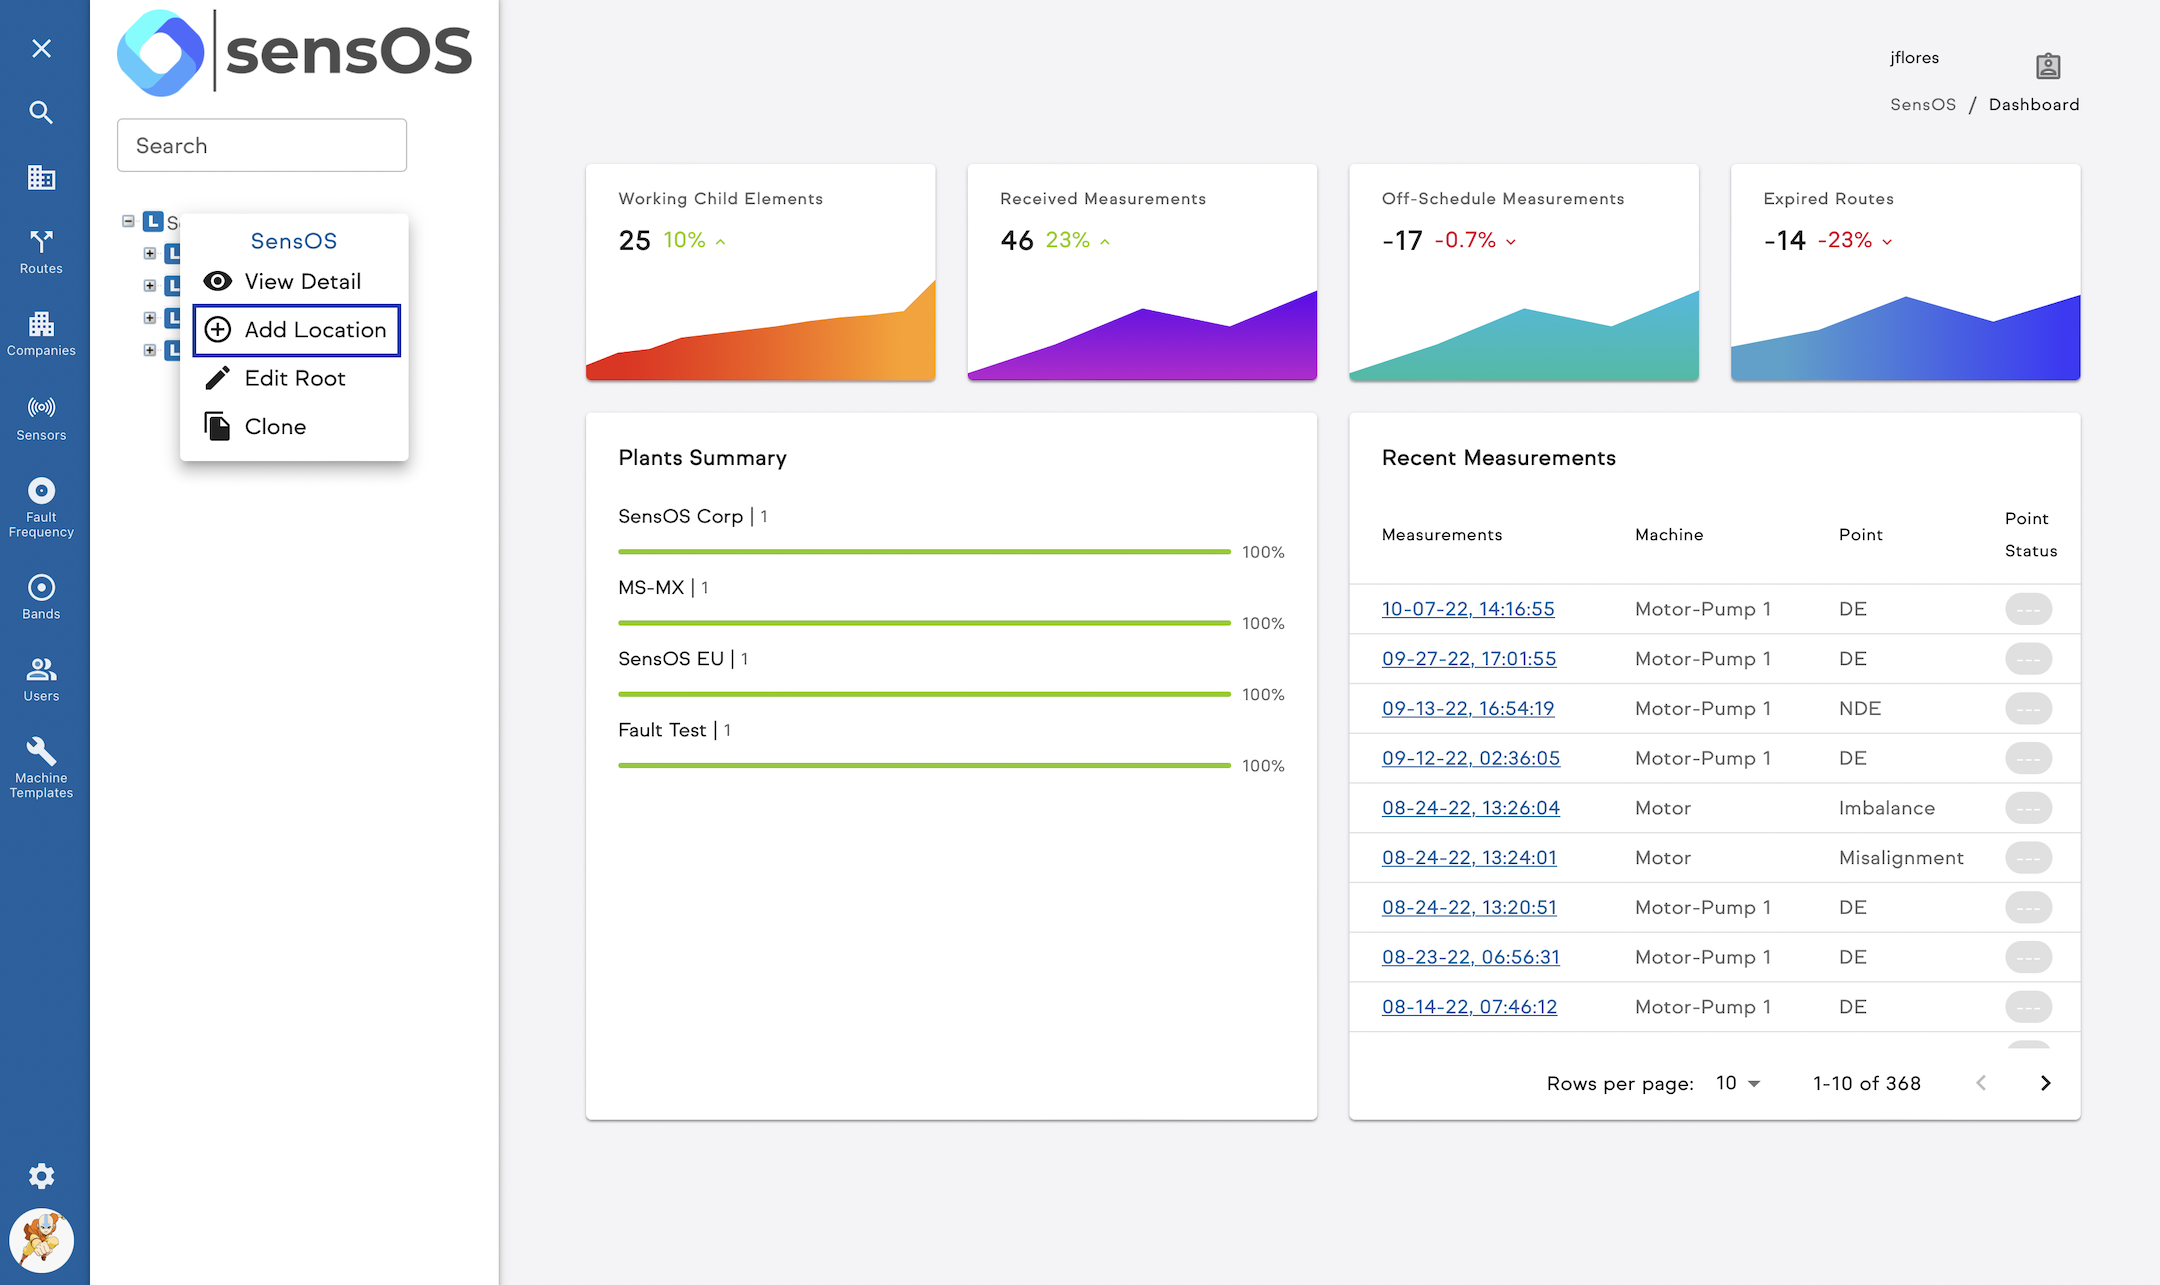Screen dimensions: 2160x1285
Task: Choose Clone in context menu
Action: [294, 426]
